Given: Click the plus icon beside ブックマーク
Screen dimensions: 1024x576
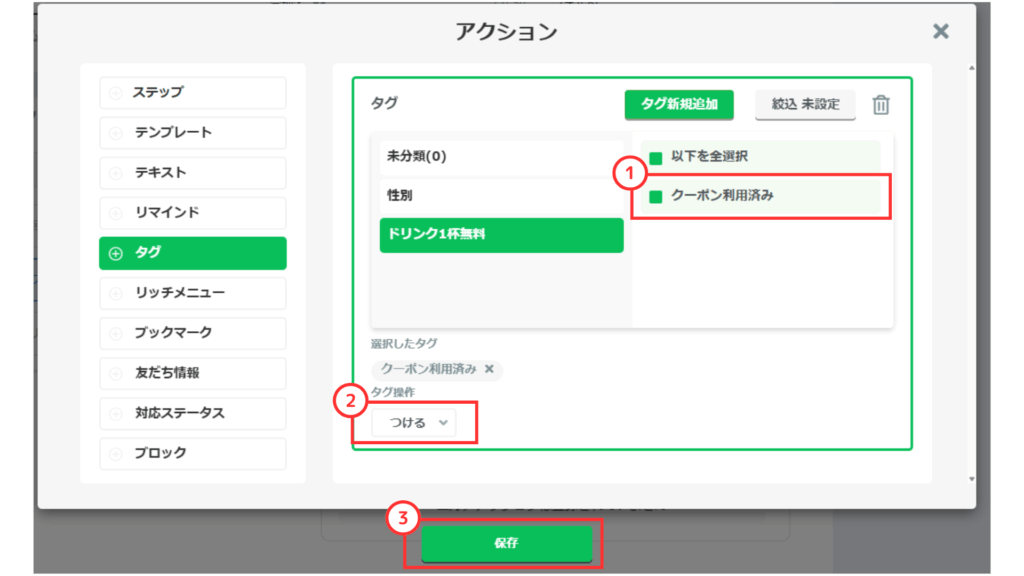Looking at the screenshot, I should (116, 333).
